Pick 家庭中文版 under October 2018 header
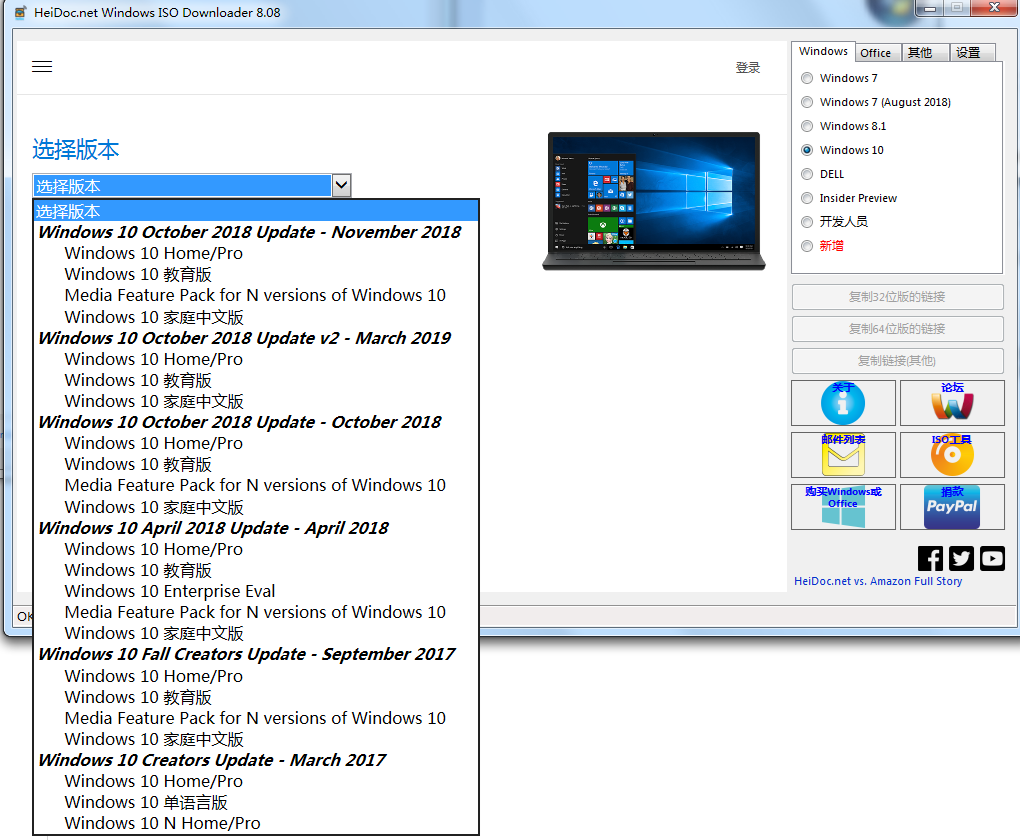 pos(256,507)
